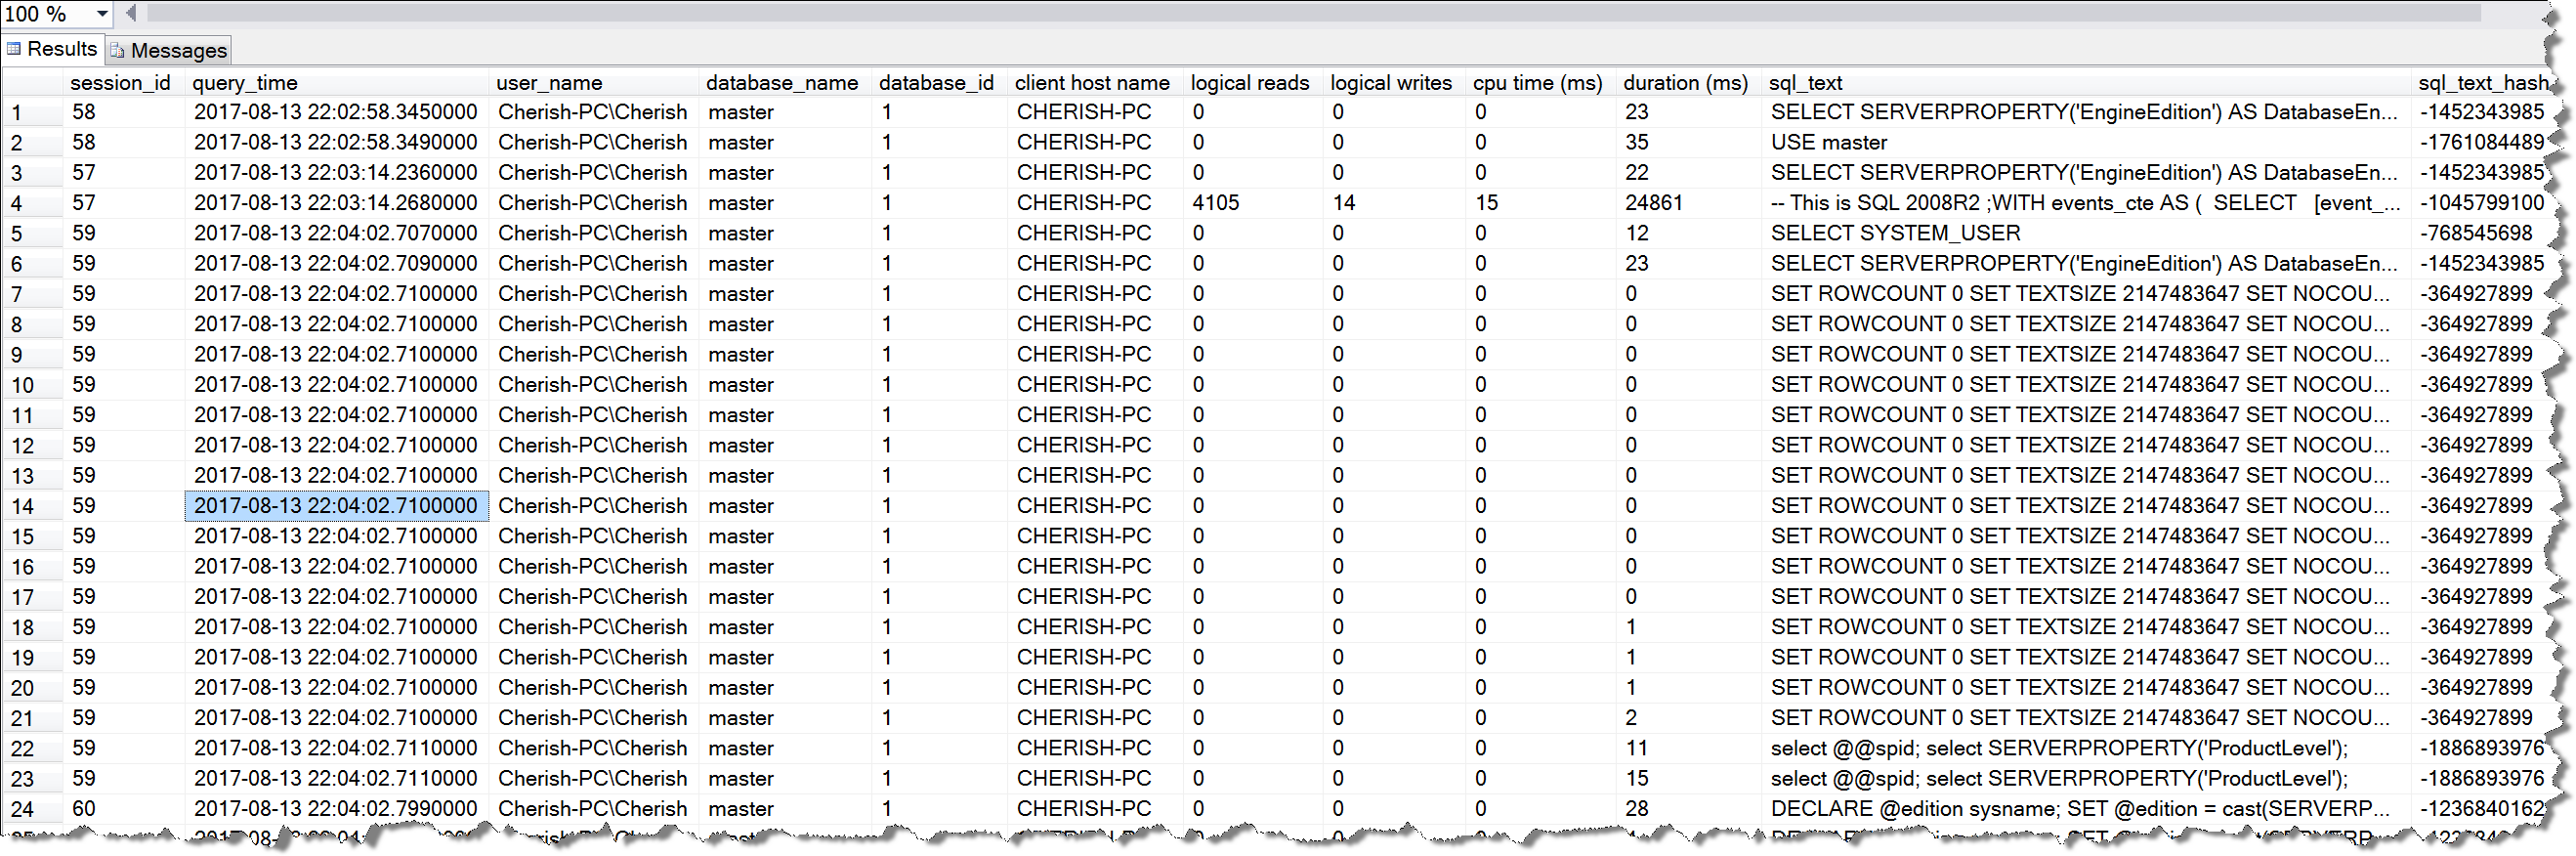Click sql_text cell 'USE master'
This screenshot has height=856, width=2576.
(x=1828, y=143)
